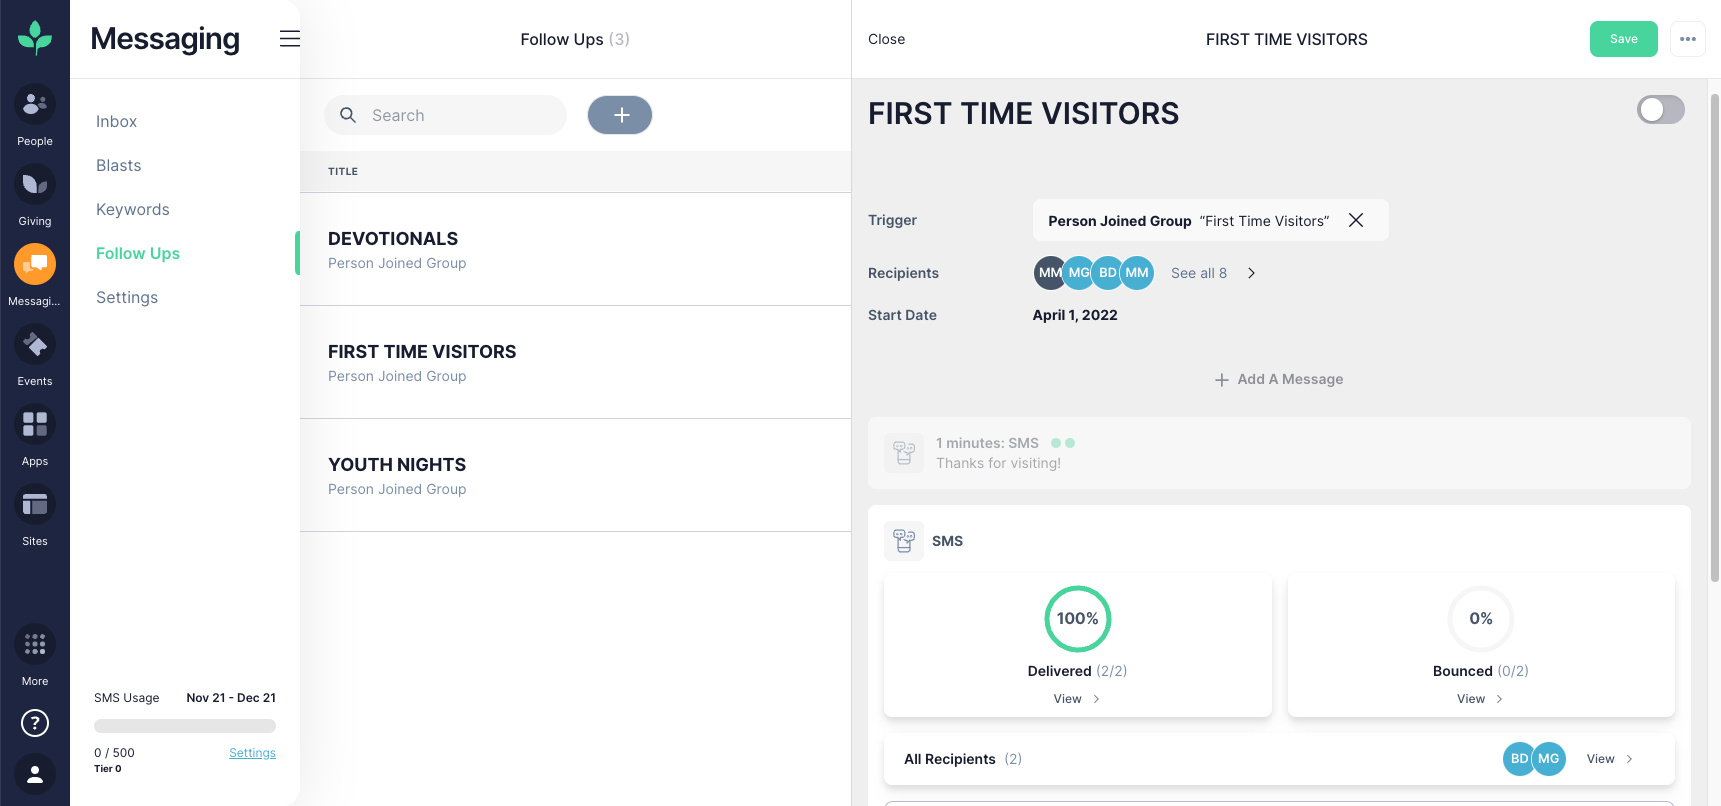Click the SMS usage Settings link
The width and height of the screenshot is (1721, 806).
(x=252, y=753)
